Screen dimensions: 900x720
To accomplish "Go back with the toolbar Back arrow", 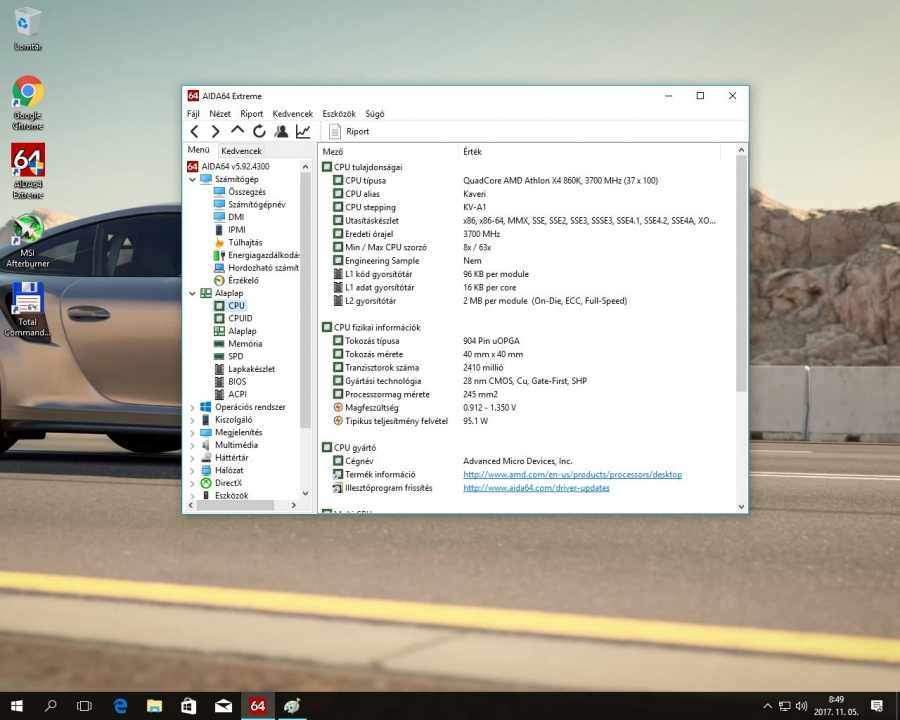I will pyautogui.click(x=195, y=131).
